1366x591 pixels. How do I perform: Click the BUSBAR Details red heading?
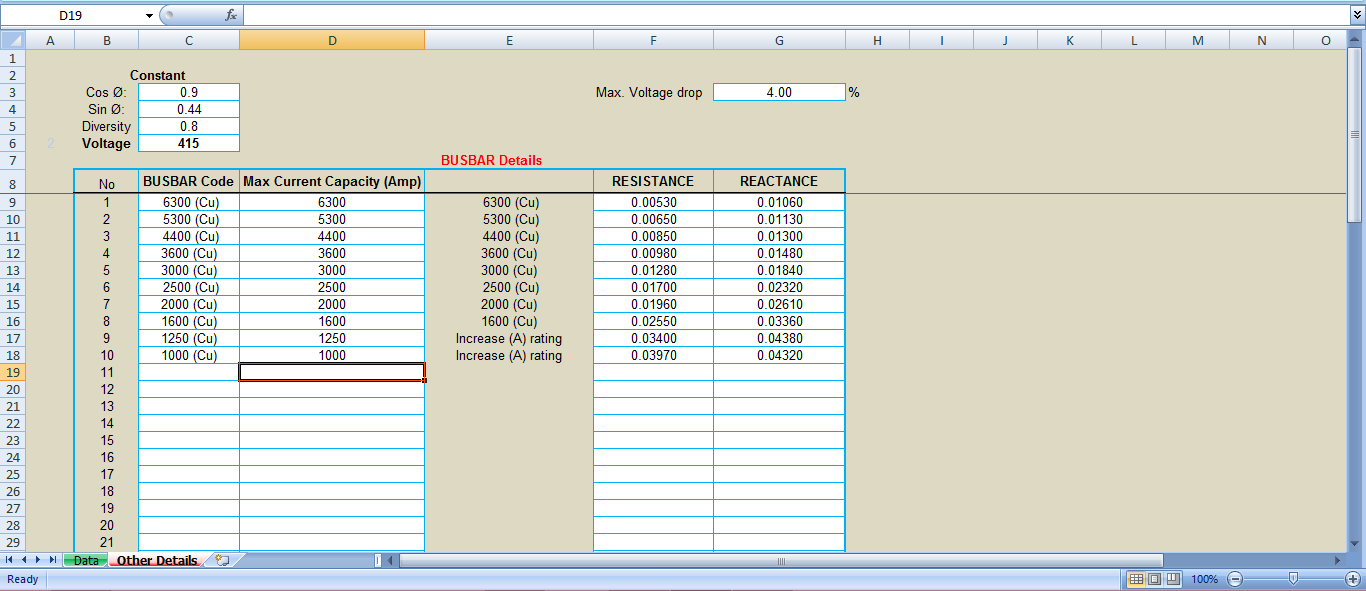click(491, 160)
